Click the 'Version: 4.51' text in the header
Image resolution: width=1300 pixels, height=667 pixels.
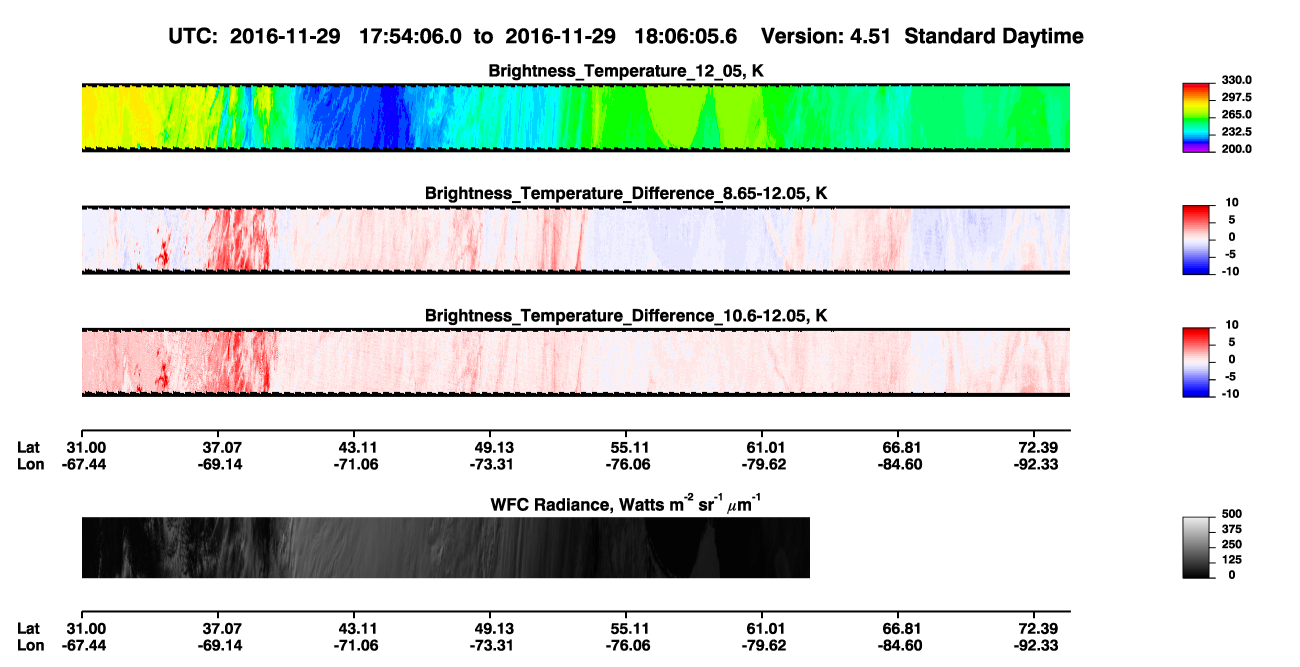(827, 37)
